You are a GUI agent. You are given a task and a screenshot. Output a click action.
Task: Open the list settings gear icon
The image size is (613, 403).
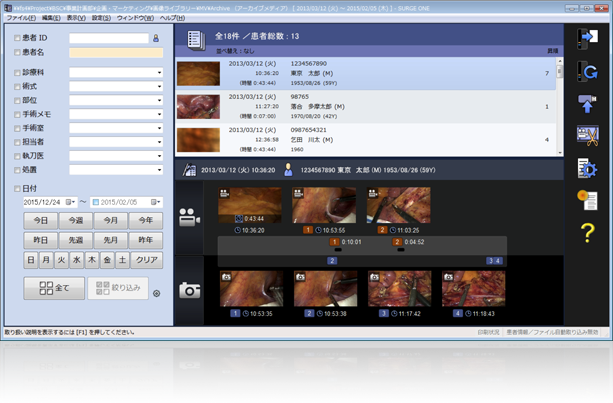click(x=587, y=168)
